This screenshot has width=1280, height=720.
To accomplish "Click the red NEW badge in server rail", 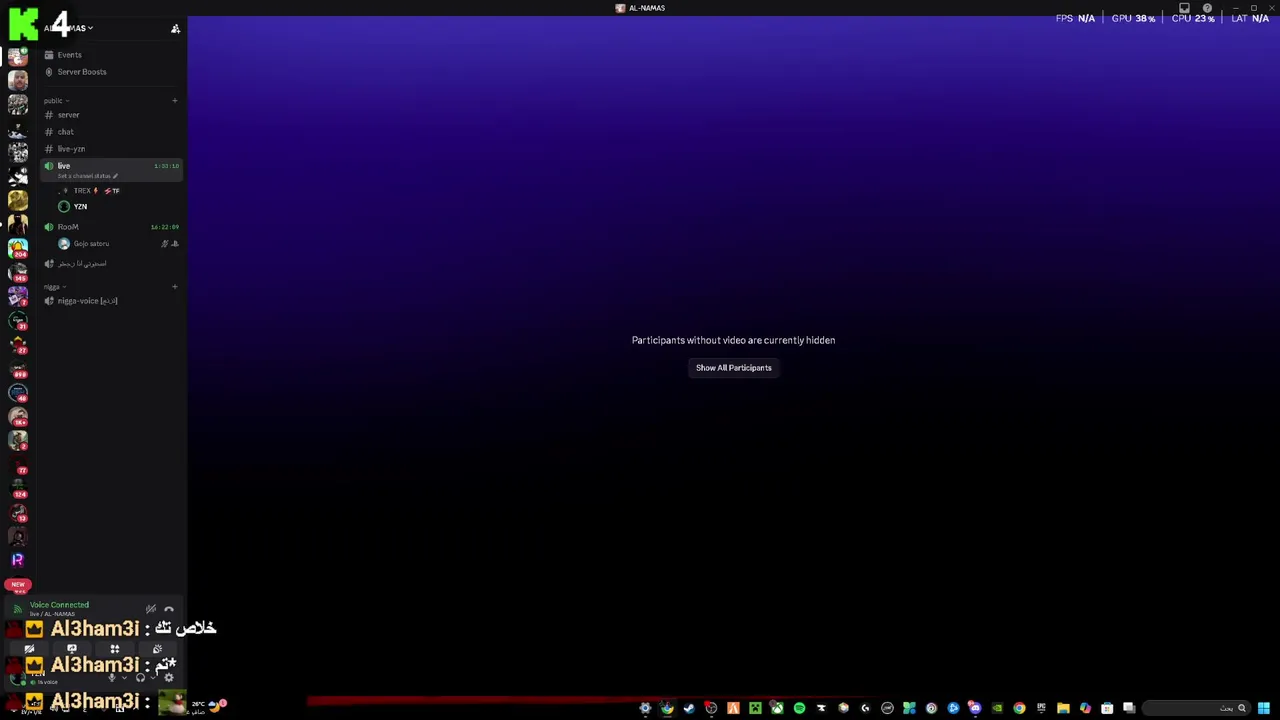I will pyautogui.click(x=18, y=584).
